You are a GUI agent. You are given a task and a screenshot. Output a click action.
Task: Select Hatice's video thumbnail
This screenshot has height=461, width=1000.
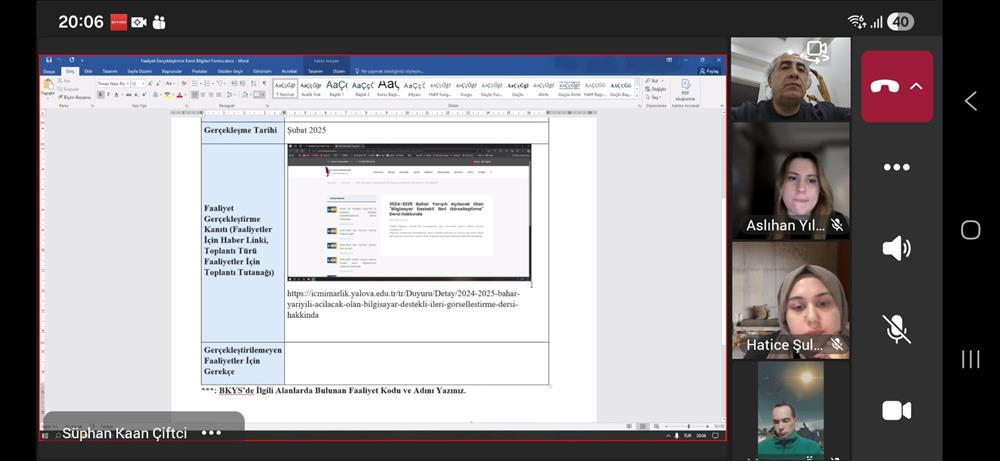790,300
